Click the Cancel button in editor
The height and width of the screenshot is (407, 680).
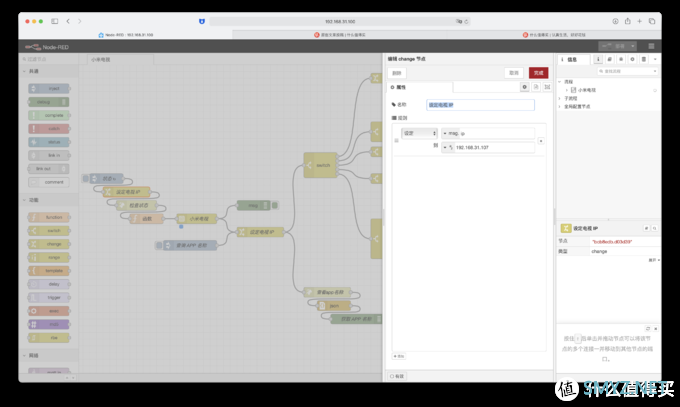(513, 72)
